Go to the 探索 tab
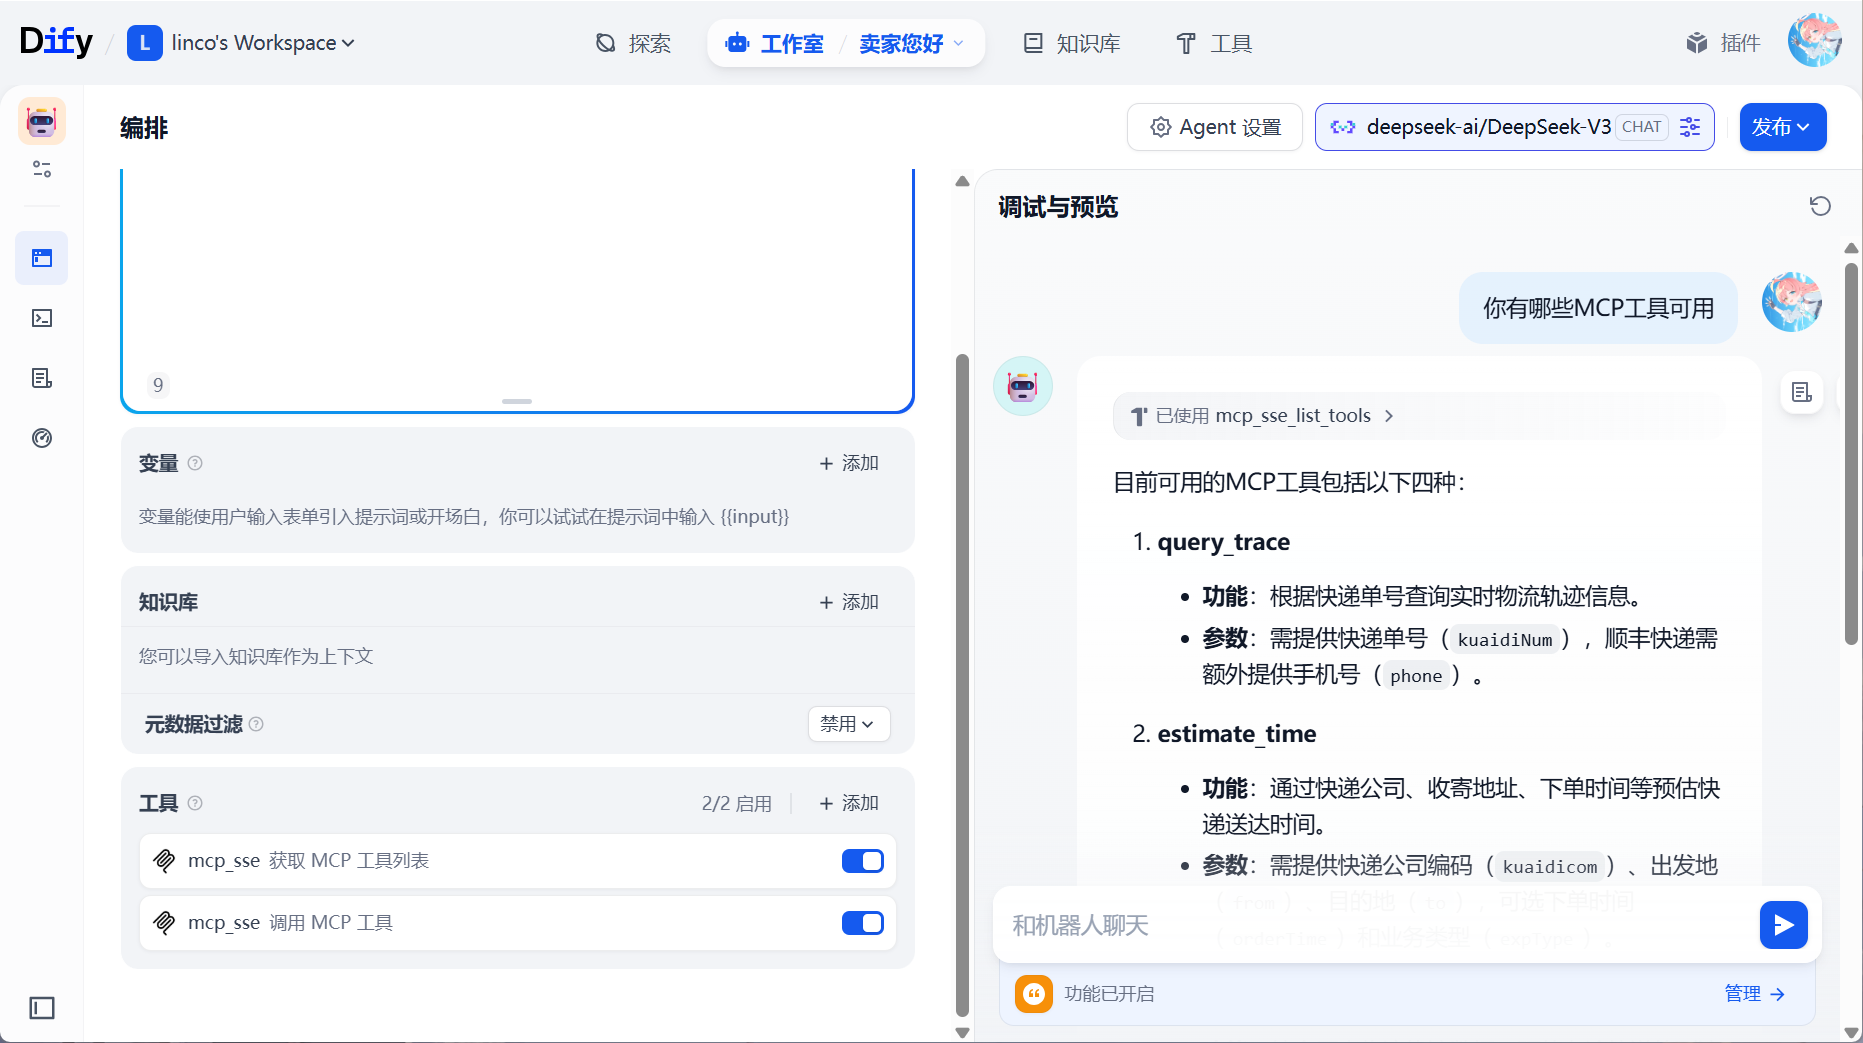 coord(633,43)
